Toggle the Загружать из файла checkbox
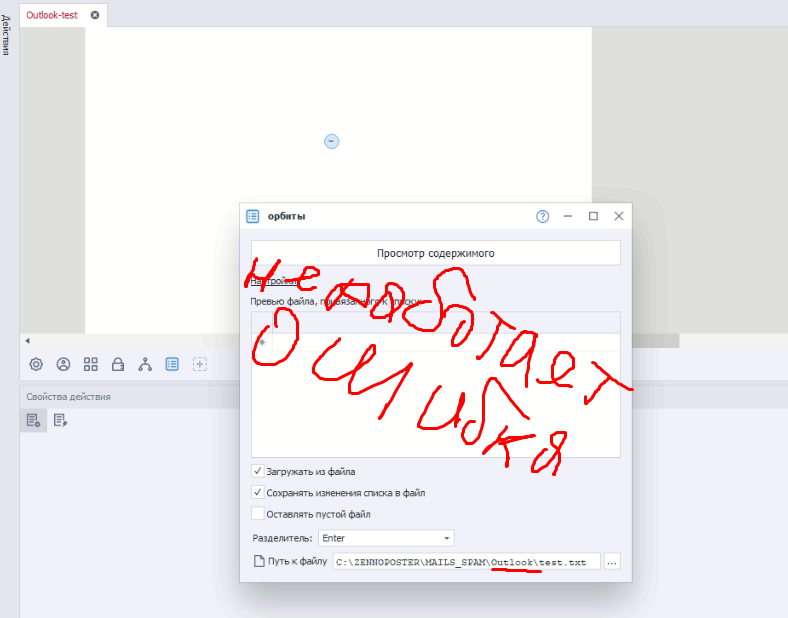 point(258,471)
